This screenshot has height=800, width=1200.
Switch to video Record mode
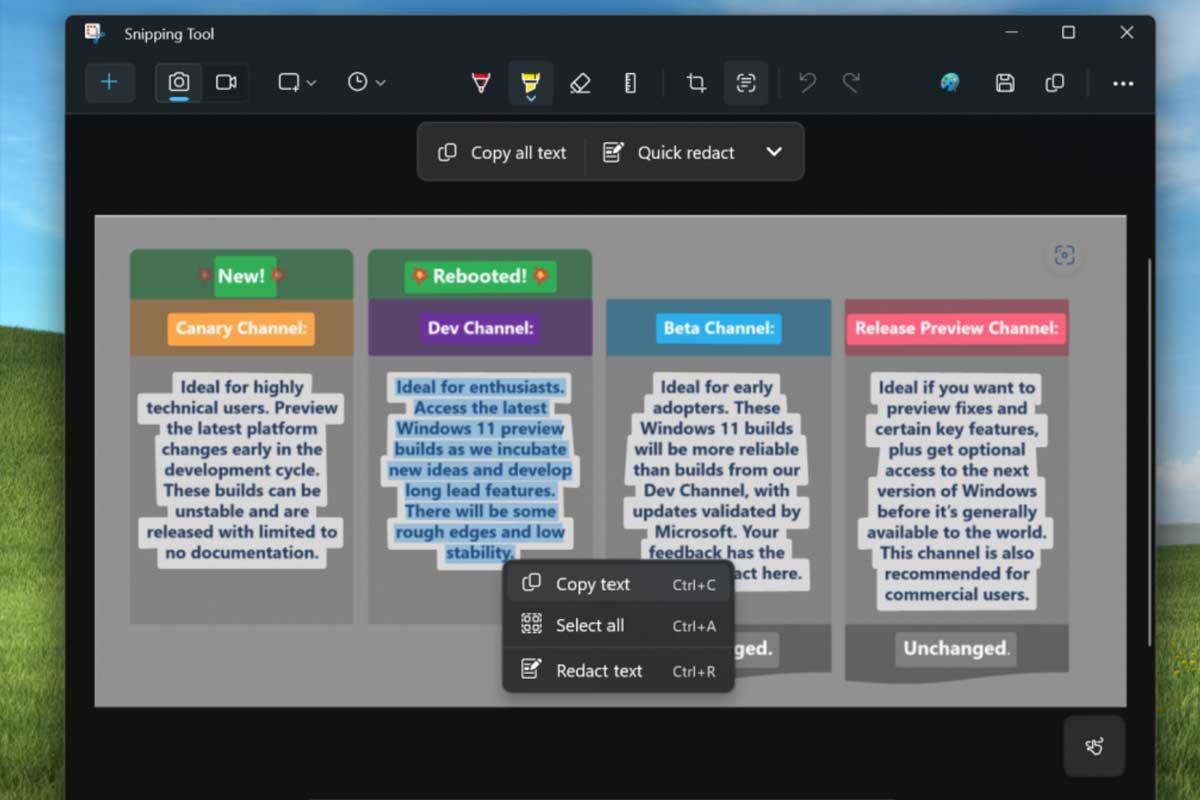226,83
